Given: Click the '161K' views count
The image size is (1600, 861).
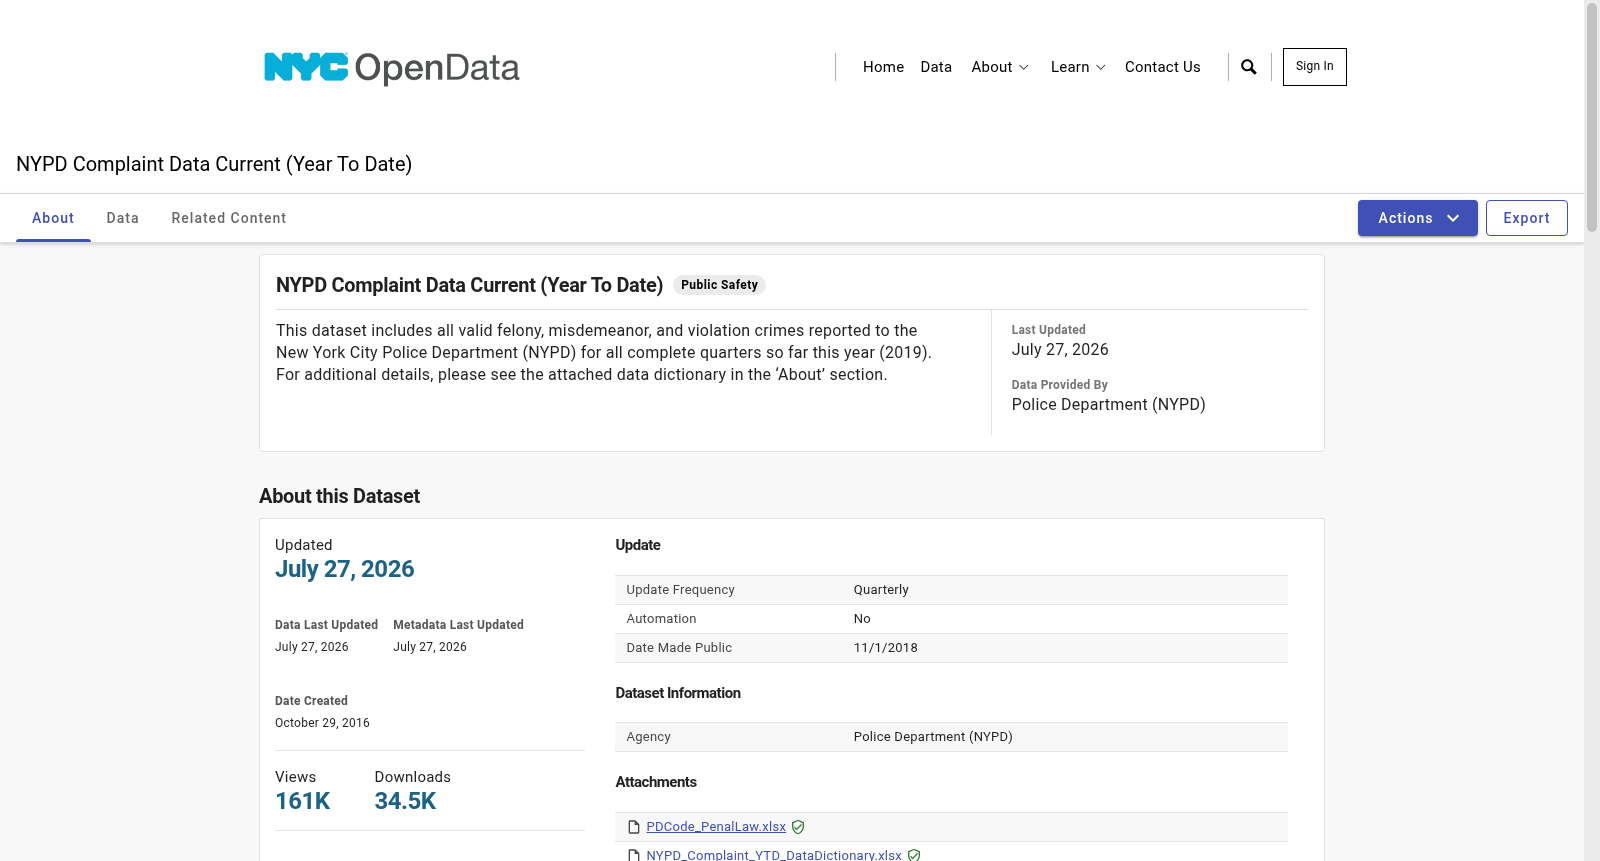Looking at the screenshot, I should [303, 801].
